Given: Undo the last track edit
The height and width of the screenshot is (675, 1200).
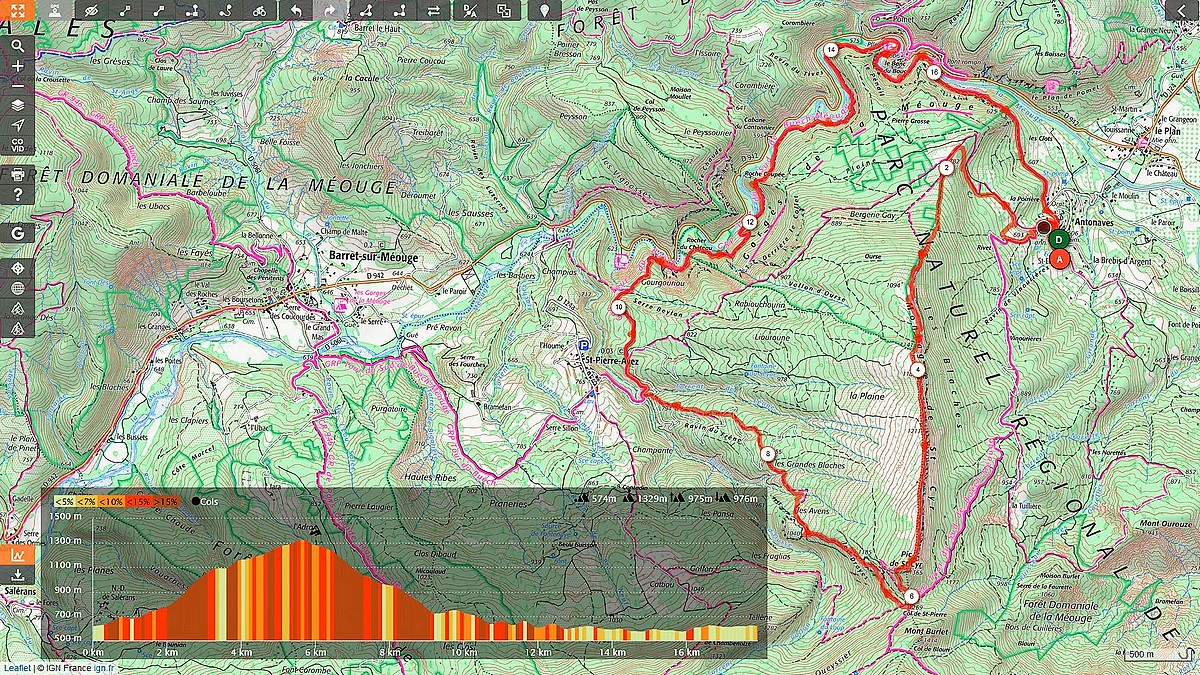Looking at the screenshot, I should 295,11.
